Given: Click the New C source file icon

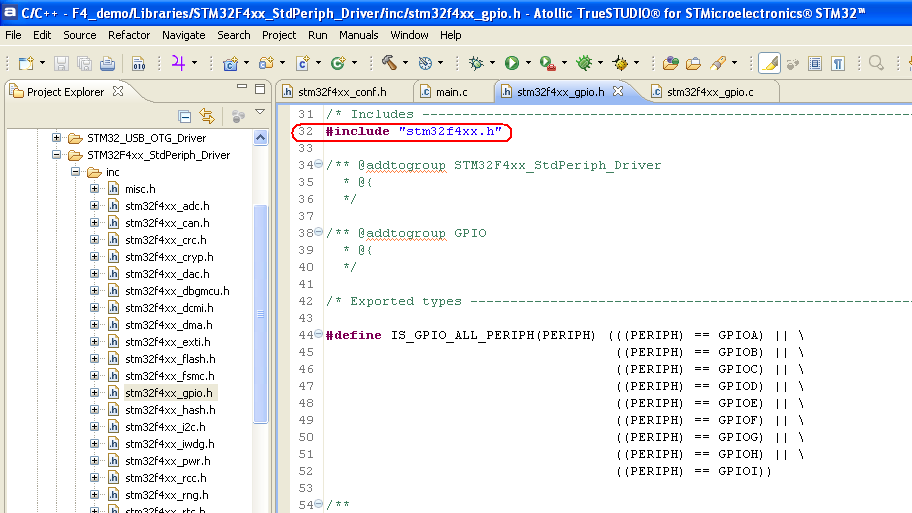Looking at the screenshot, I should click(302, 63).
